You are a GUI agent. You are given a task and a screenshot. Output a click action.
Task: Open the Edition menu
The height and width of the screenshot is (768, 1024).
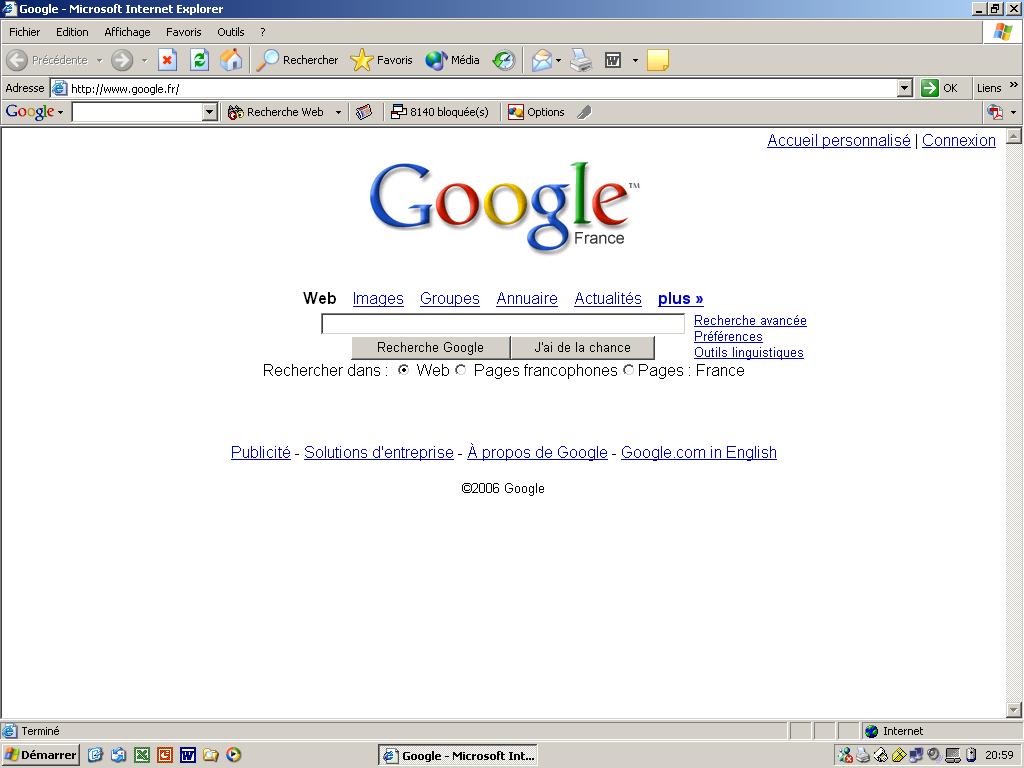72,32
